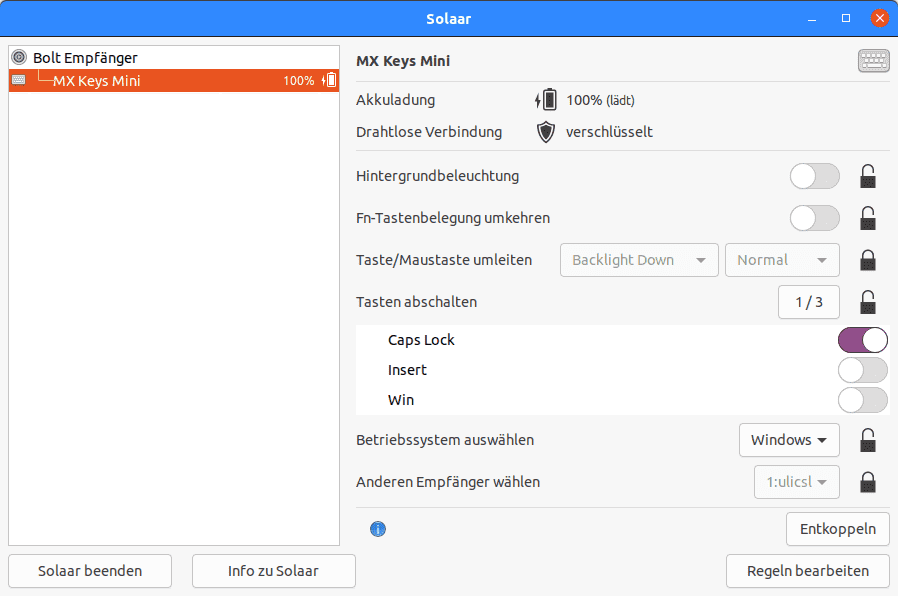Toggle Fn-Tastenbelegung umkehren switch
This screenshot has height=596, width=898.
coord(814,218)
